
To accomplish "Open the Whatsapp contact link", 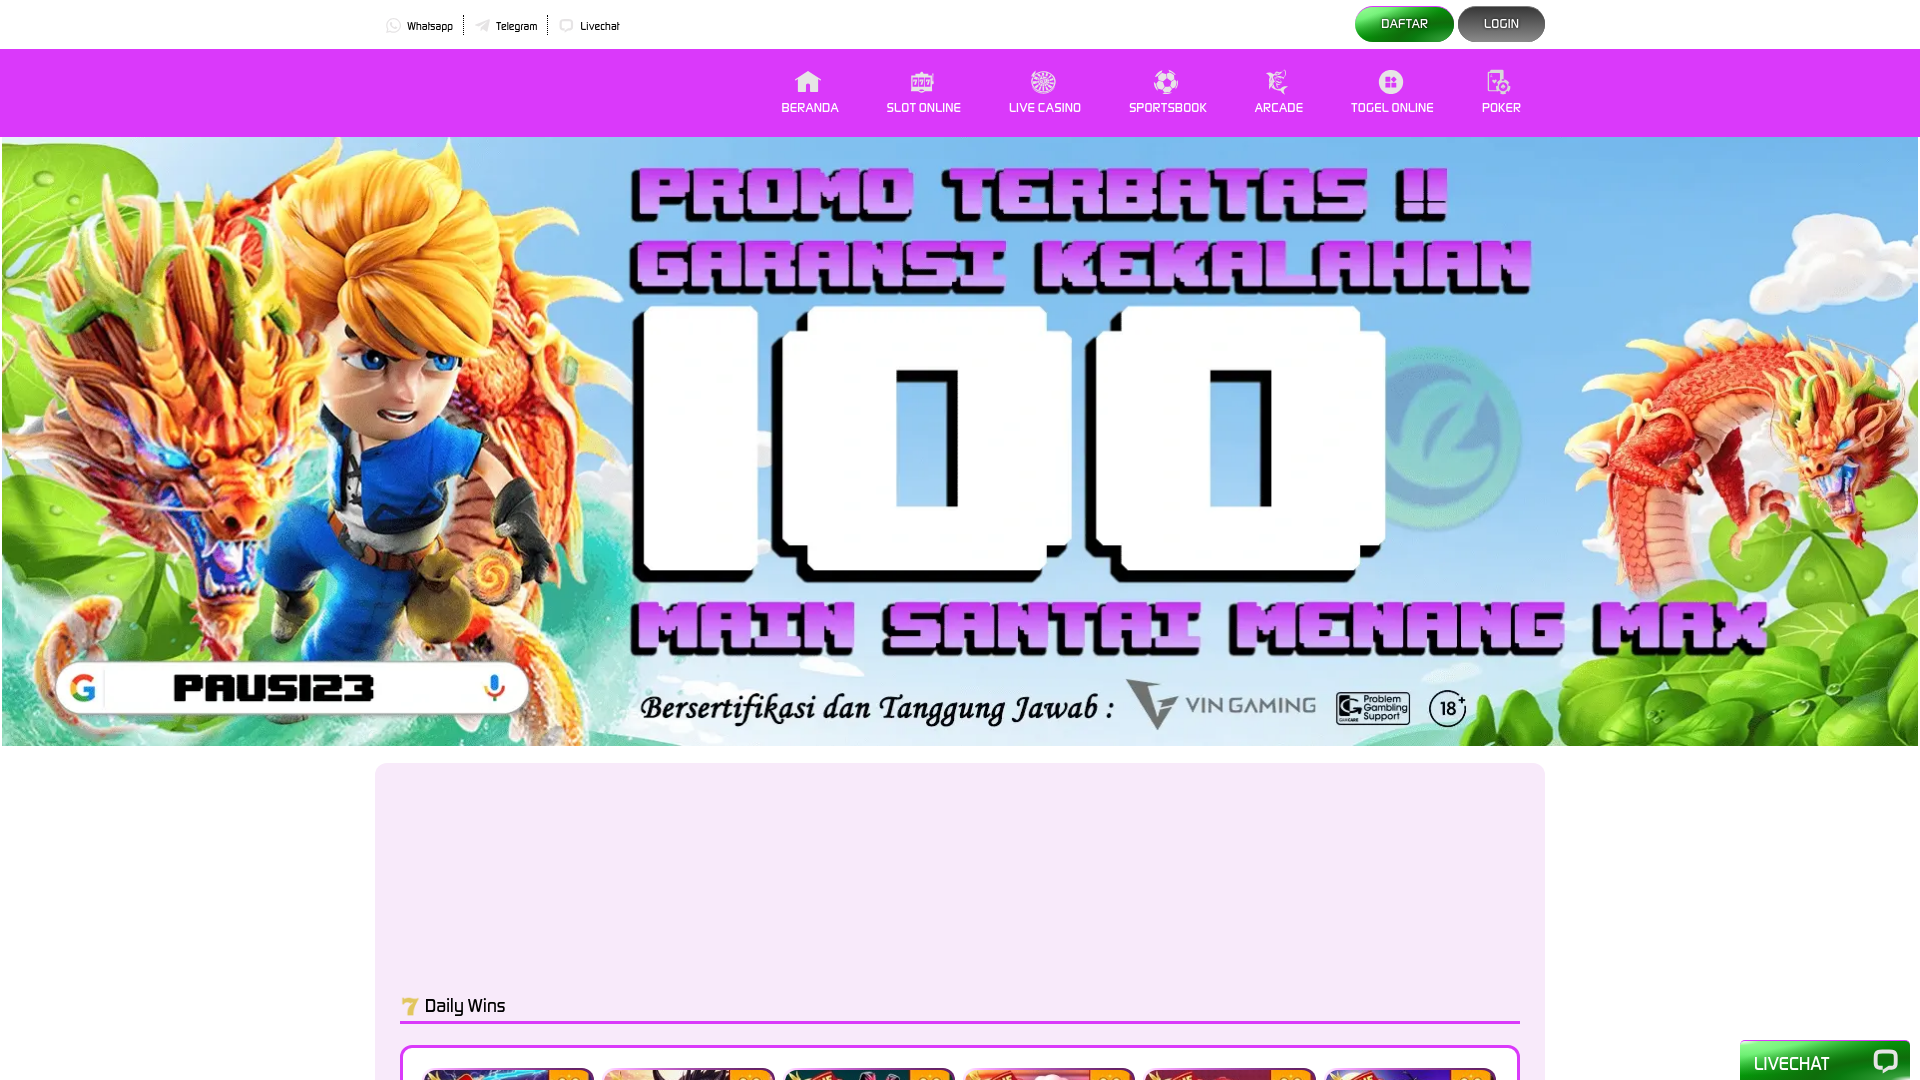I will [x=419, y=26].
